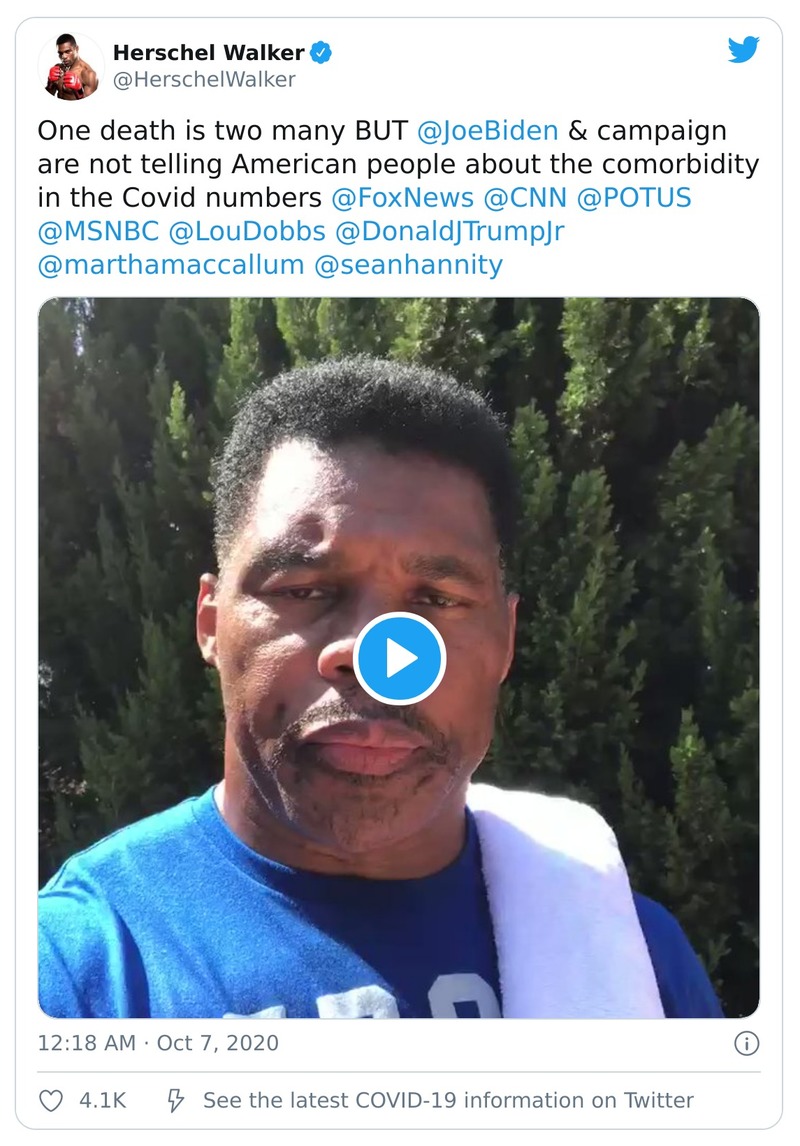Click the @marthamaccallum mention
Image resolution: width=800 pixels, height=1146 pixels.
tap(170, 265)
